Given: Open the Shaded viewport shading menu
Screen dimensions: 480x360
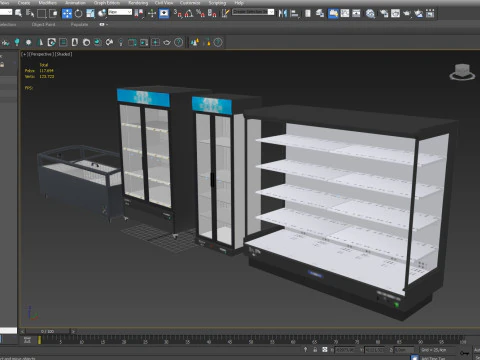Looking at the screenshot, I should coord(63,54).
